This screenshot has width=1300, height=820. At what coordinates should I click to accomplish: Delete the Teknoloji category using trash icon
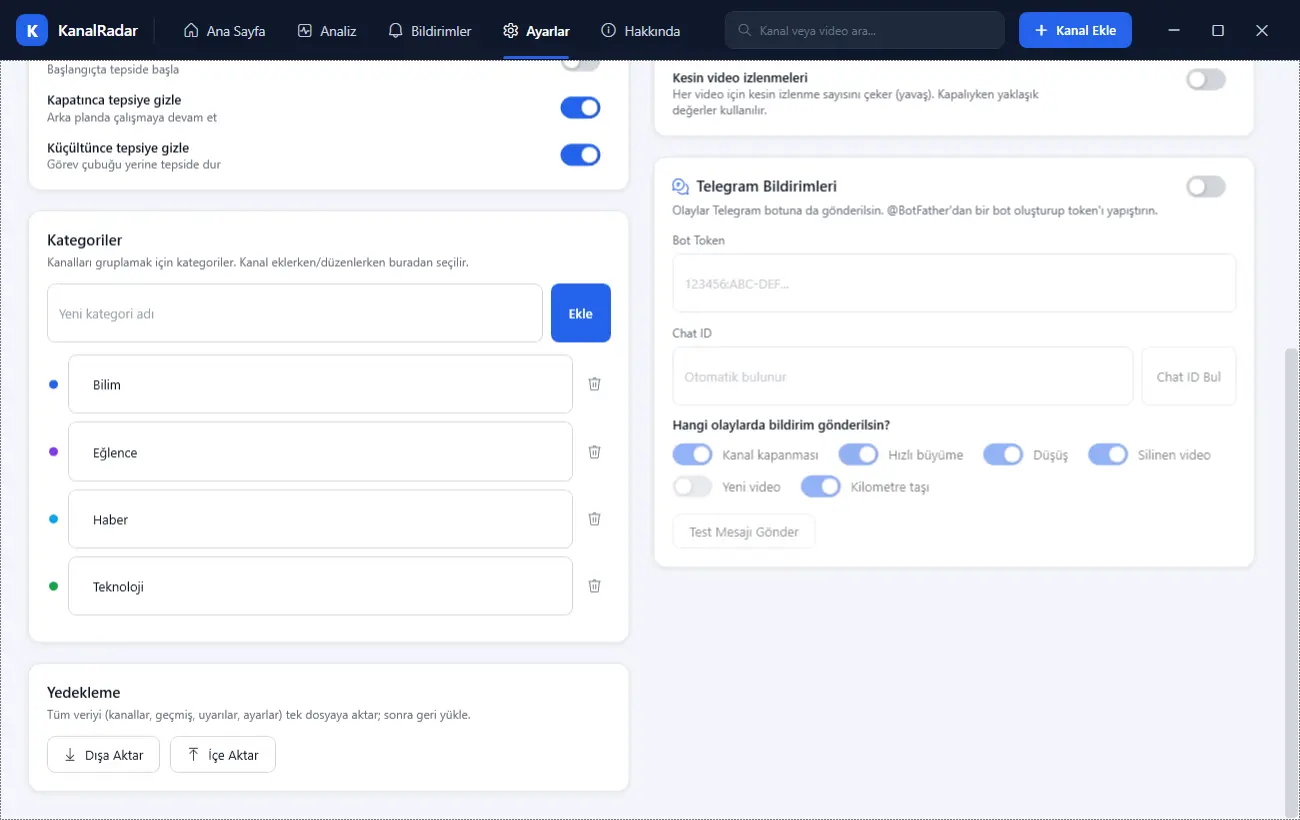point(594,586)
